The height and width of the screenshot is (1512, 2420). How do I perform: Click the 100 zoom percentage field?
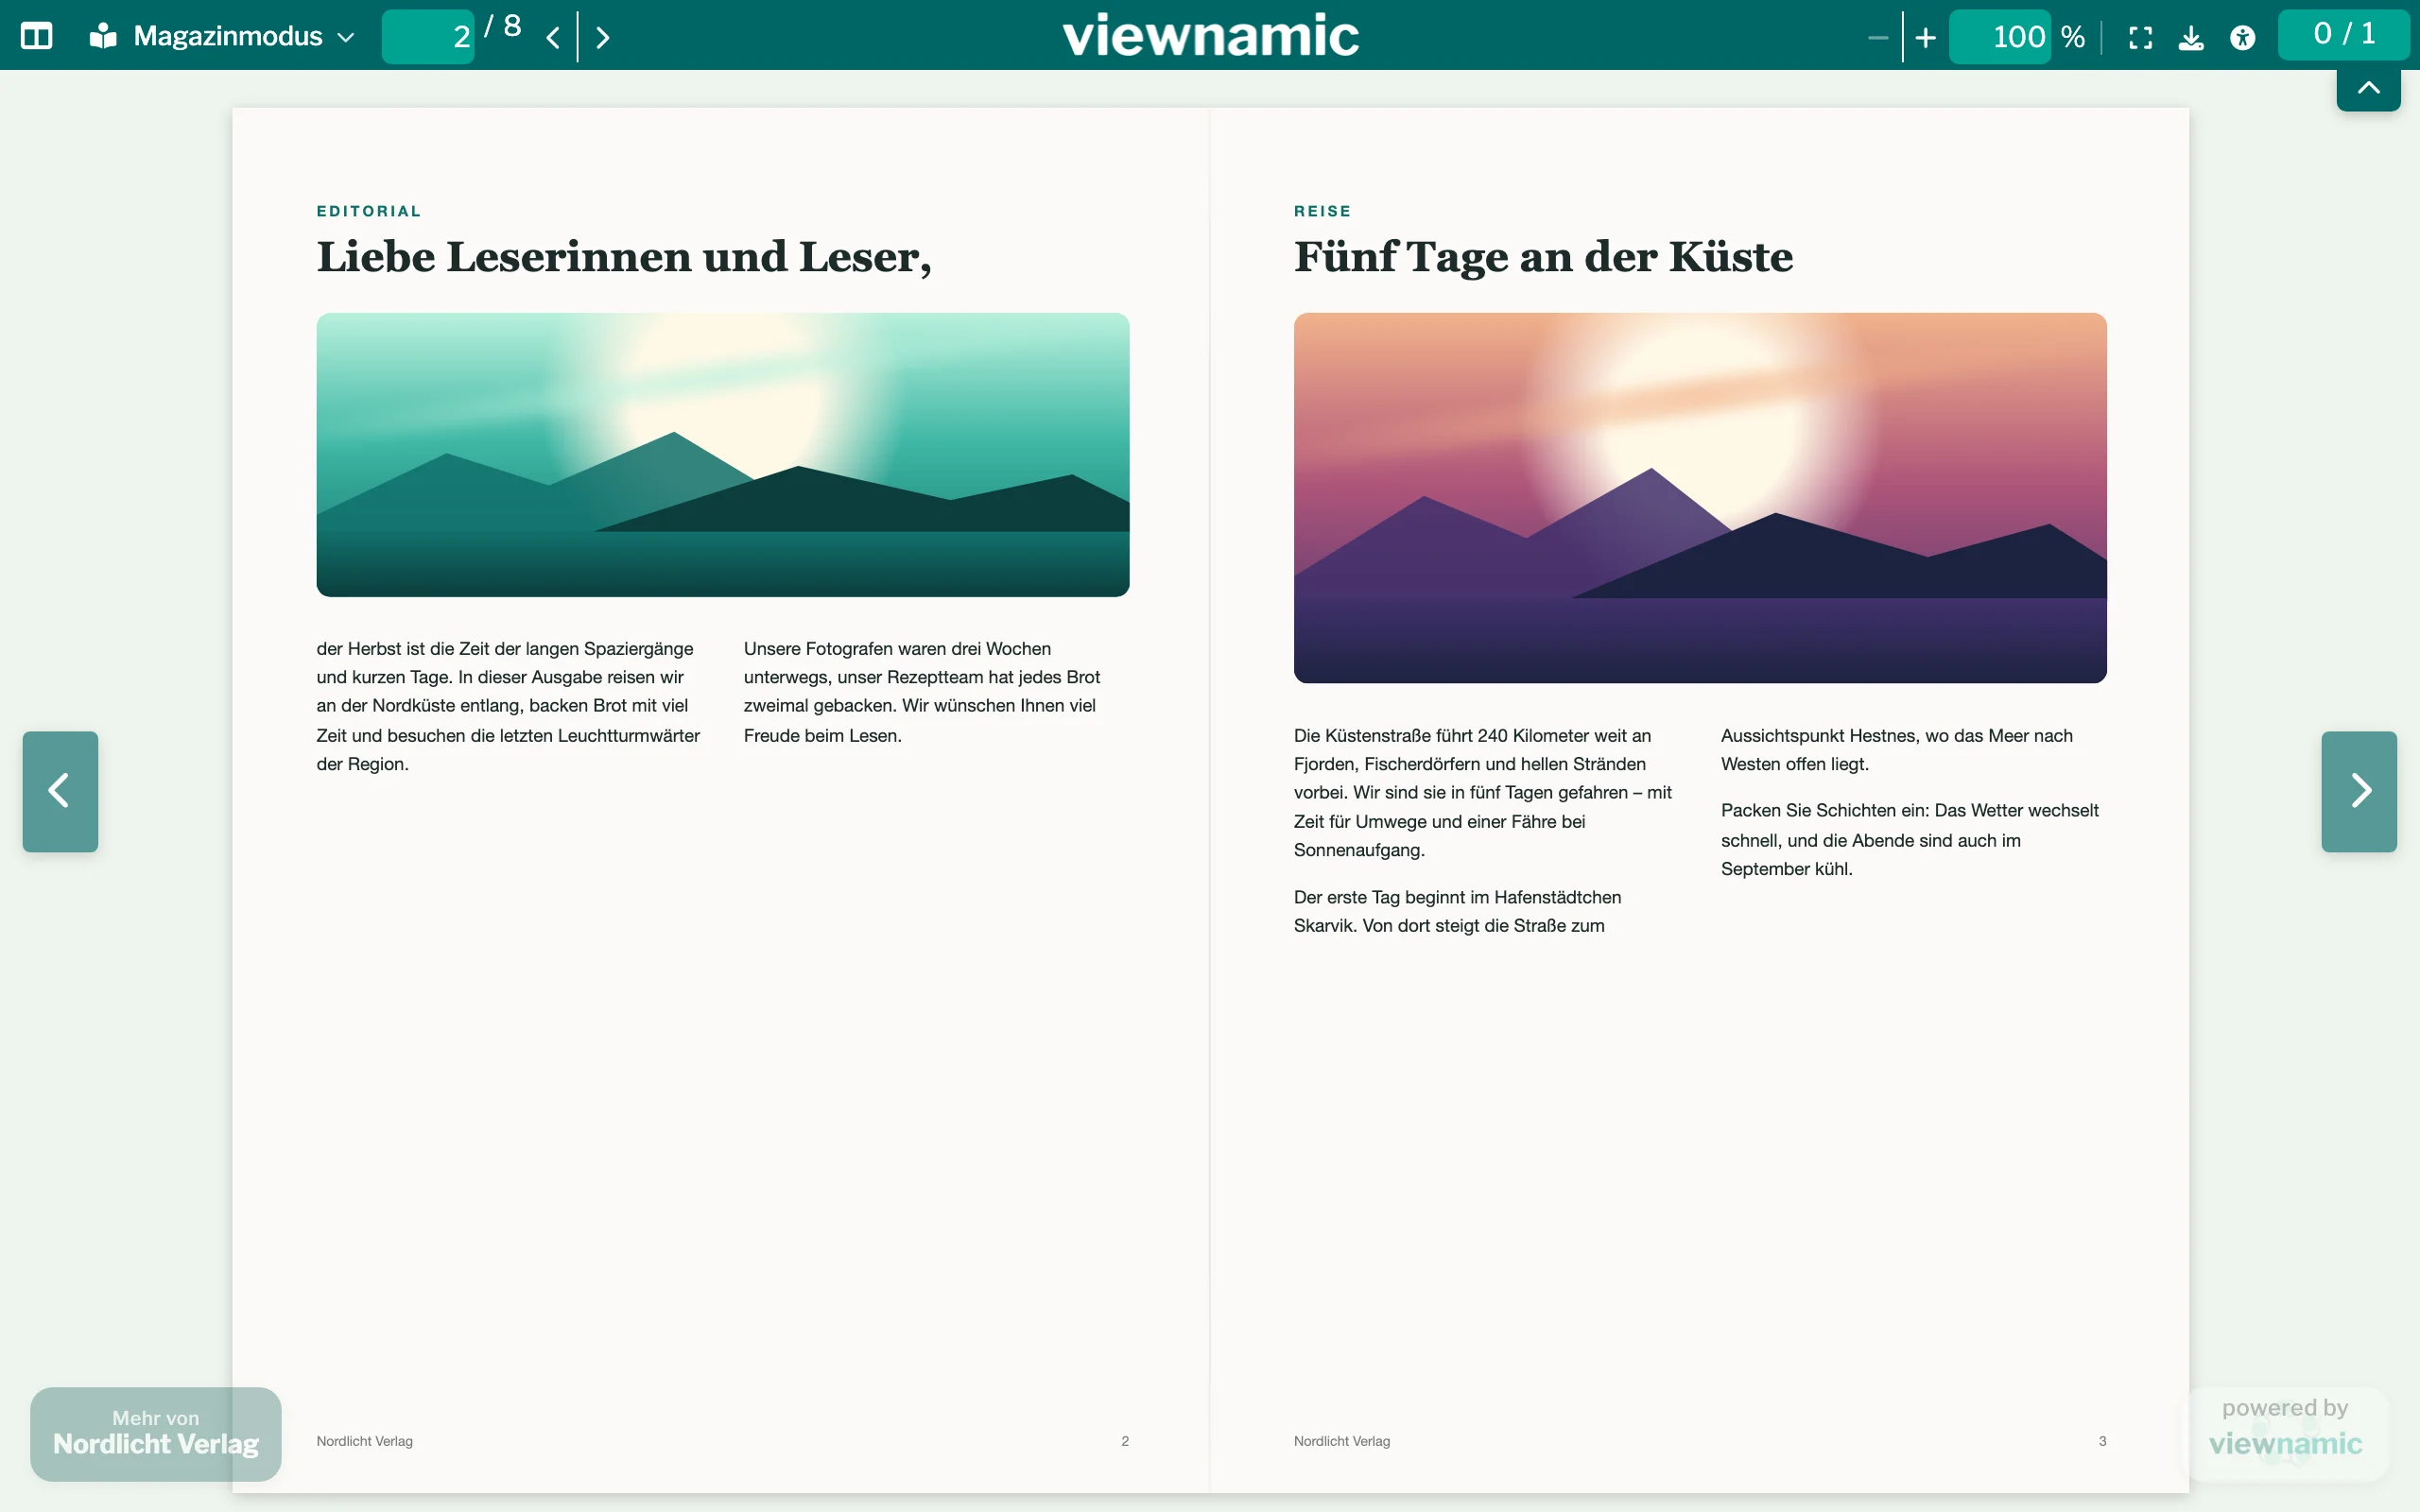click(2000, 37)
